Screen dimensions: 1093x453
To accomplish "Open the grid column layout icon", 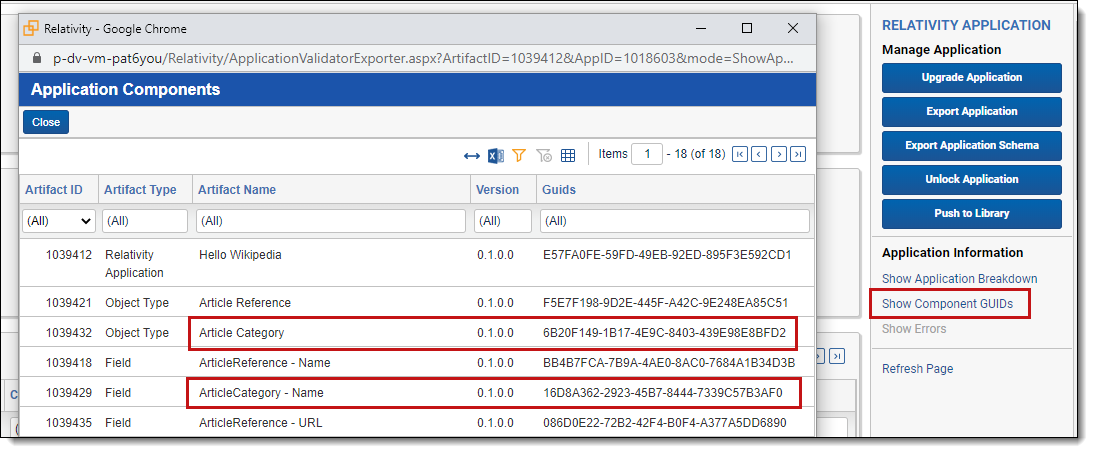I will (568, 155).
